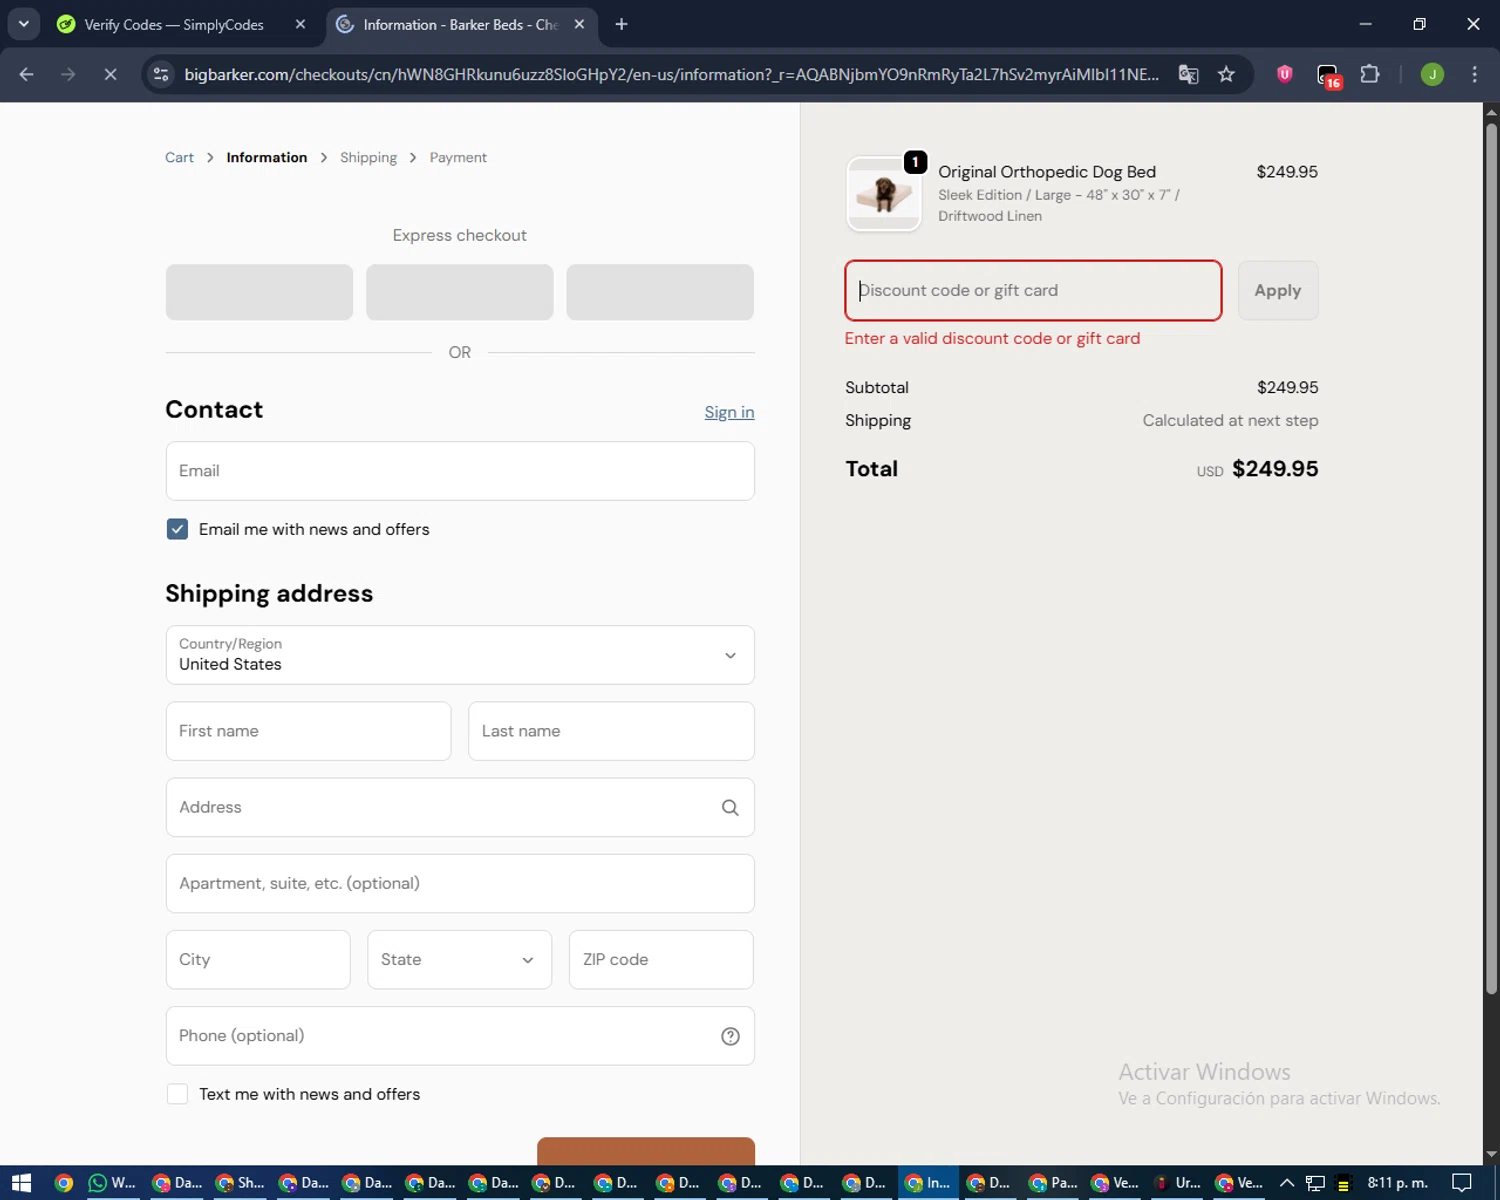Select the Information - Barker Beds tab

(x=460, y=24)
